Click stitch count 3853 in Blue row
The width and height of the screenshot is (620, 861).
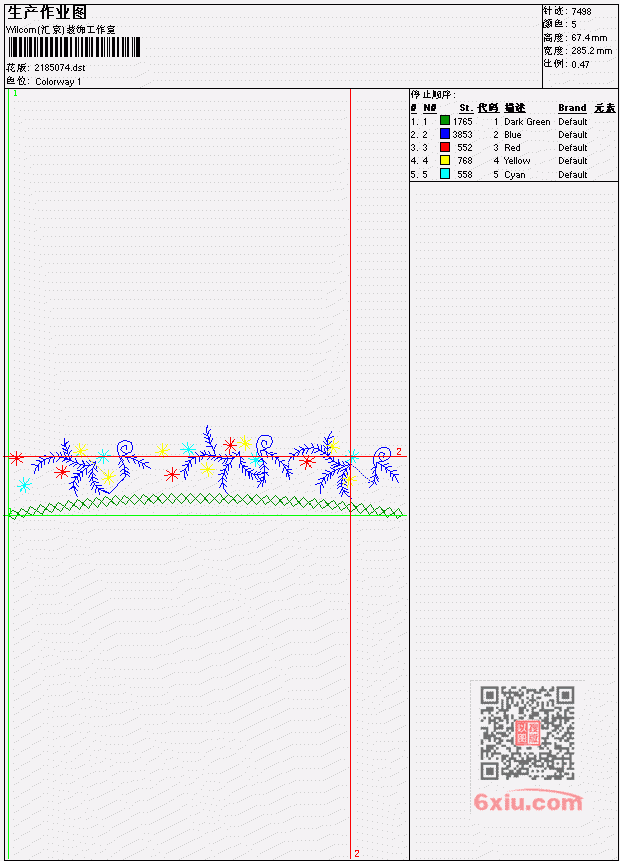click(462, 135)
